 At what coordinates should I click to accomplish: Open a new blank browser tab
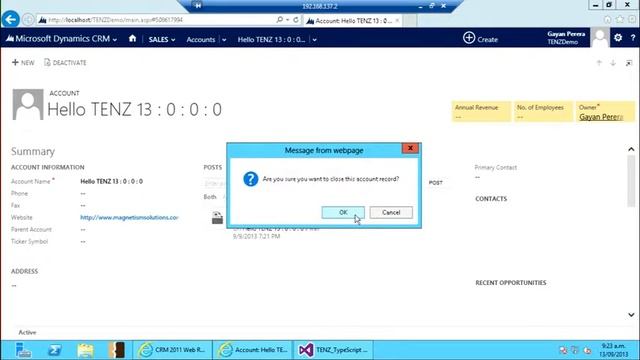click(x=410, y=20)
